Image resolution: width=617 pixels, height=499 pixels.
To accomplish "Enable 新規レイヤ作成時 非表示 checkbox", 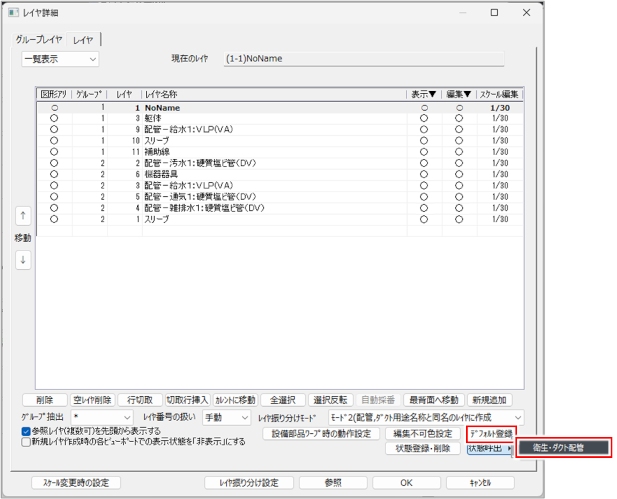I will 25,441.
